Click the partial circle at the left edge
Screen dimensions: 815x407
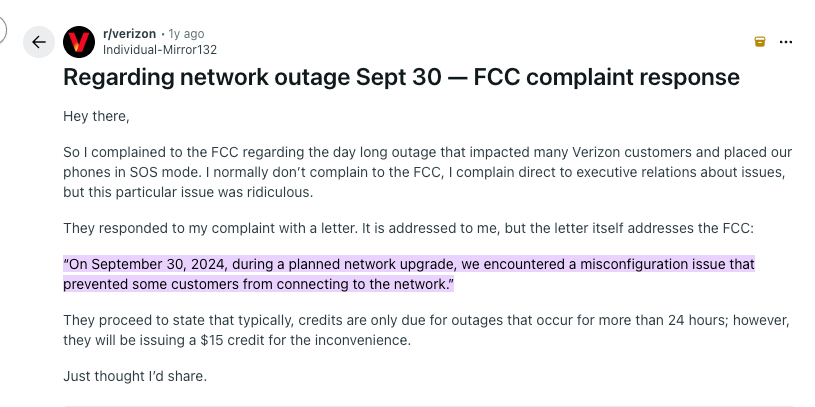(3, 30)
